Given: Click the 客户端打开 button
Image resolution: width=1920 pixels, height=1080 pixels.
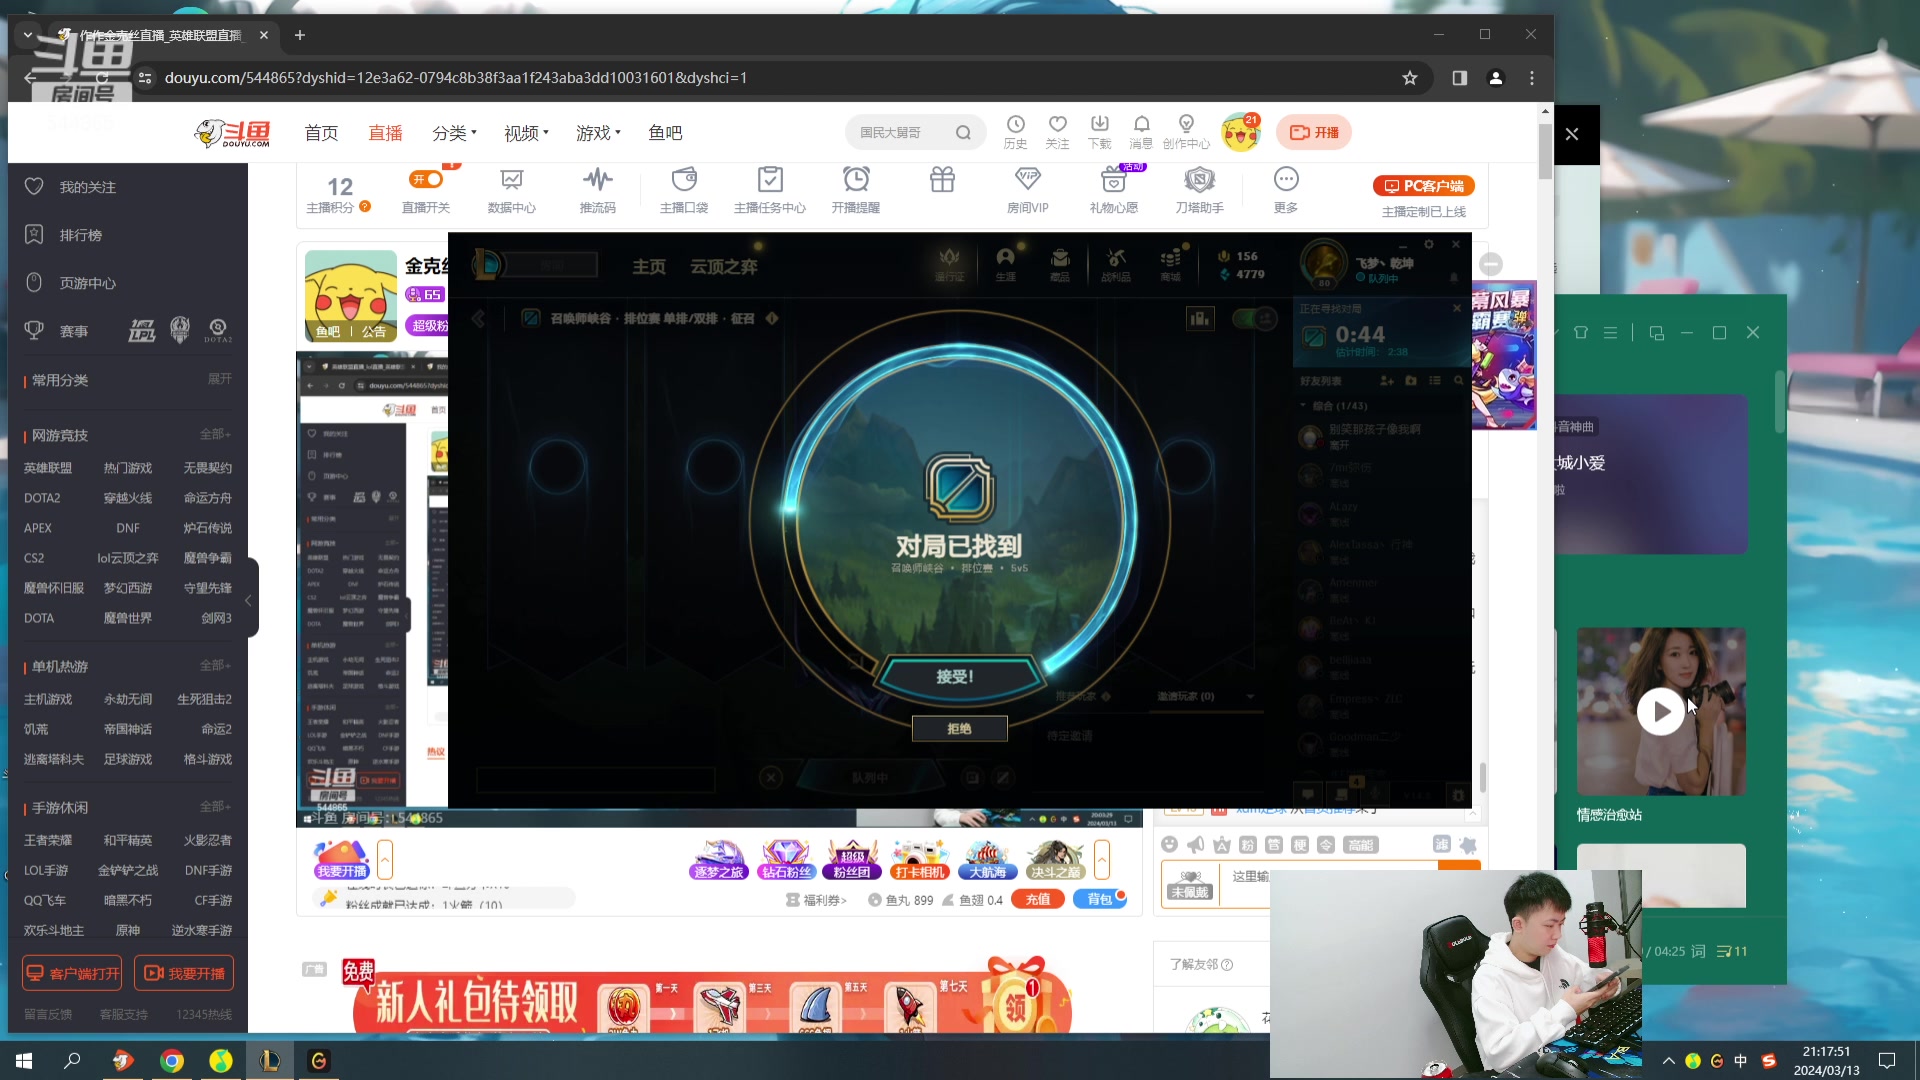Looking at the screenshot, I should [72, 973].
